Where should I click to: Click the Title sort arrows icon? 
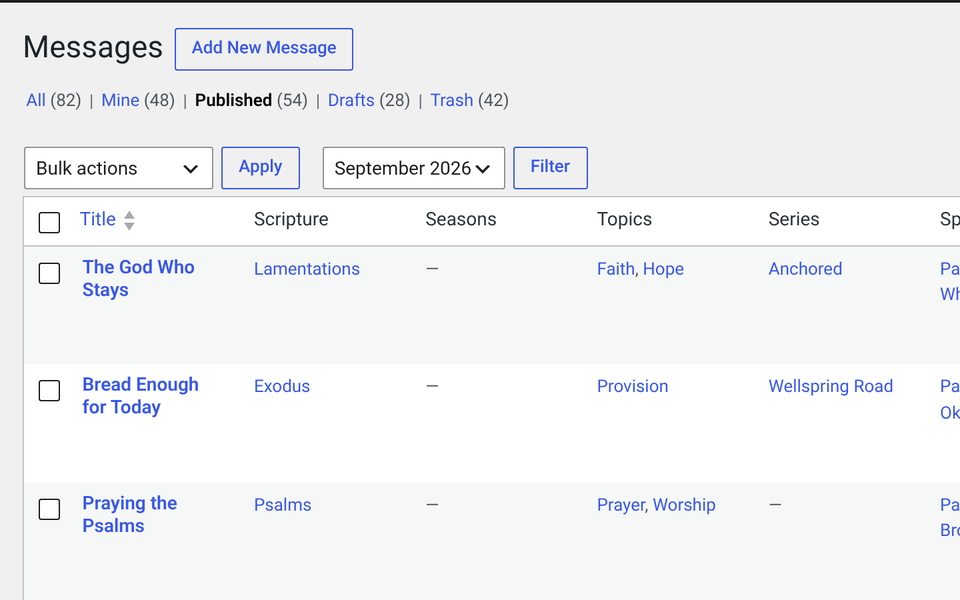point(129,220)
